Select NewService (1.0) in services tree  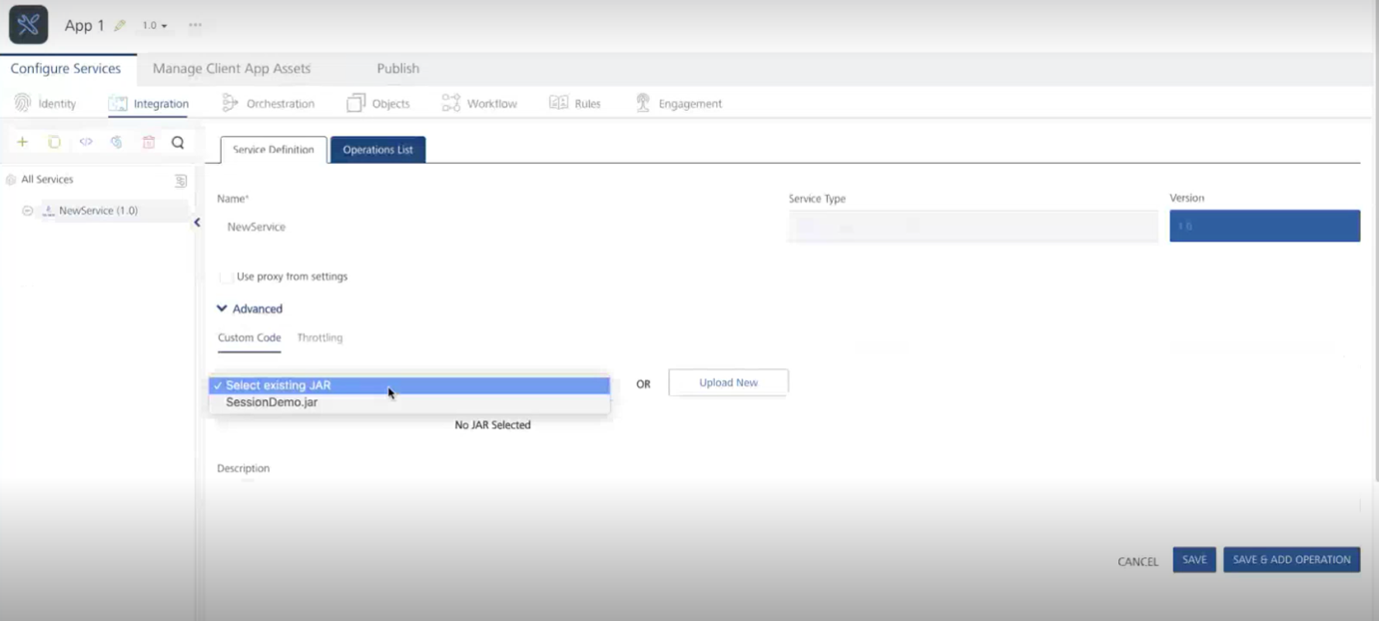point(98,211)
